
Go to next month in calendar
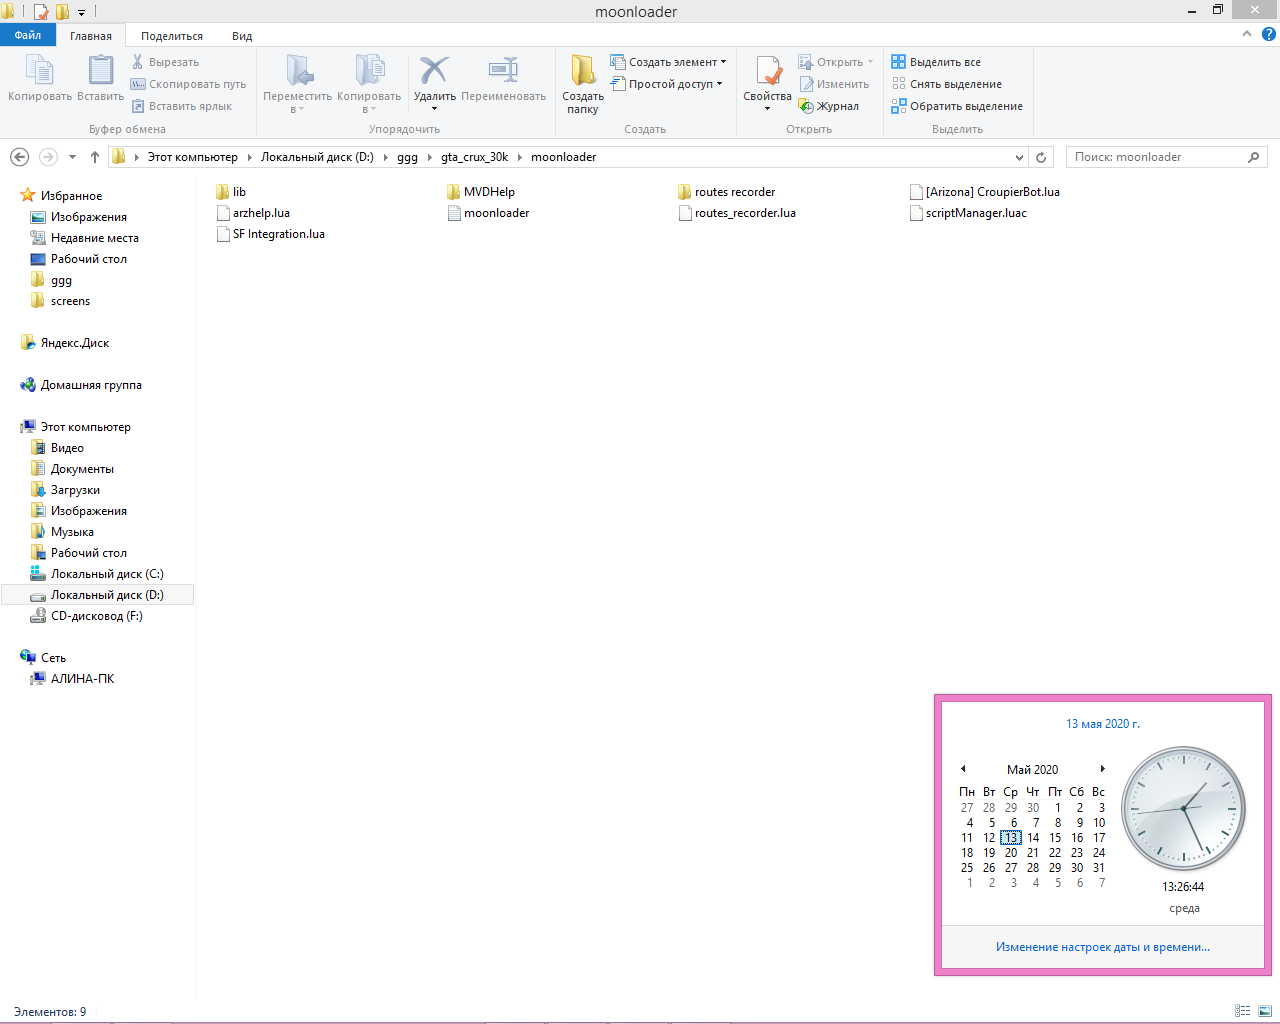click(1102, 769)
